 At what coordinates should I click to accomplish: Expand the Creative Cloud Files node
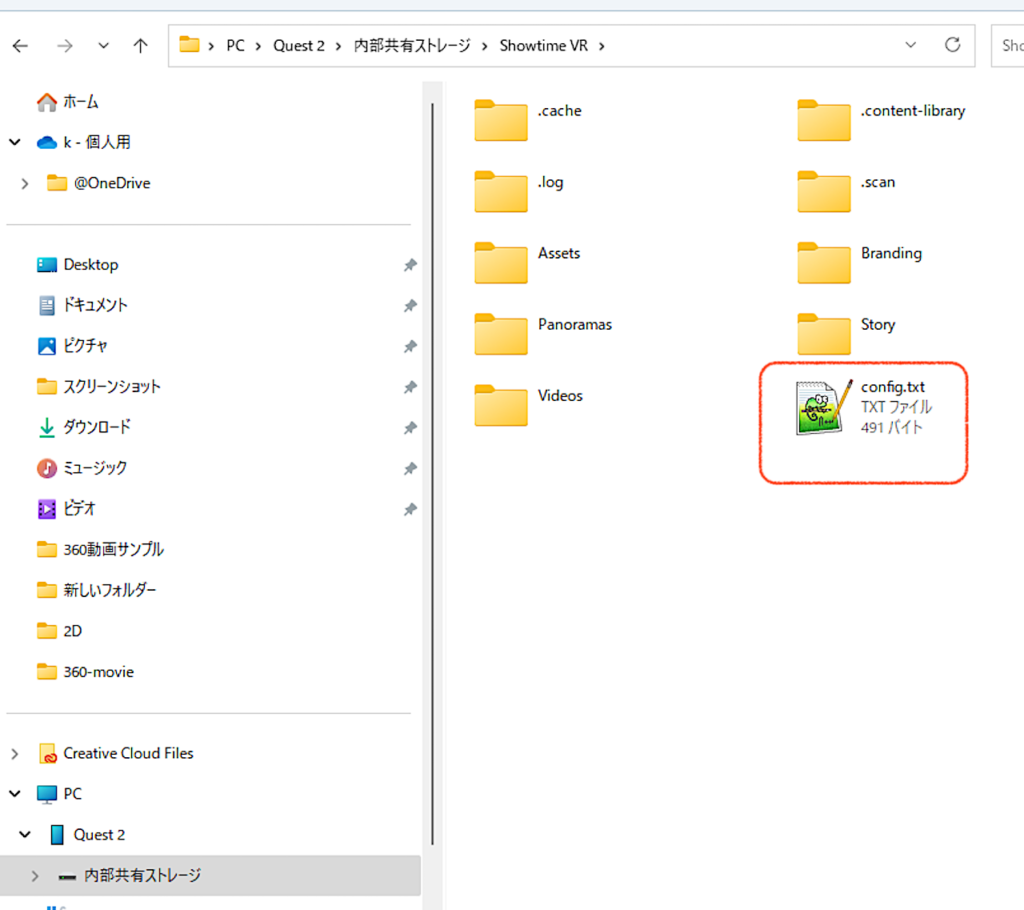(x=15, y=754)
